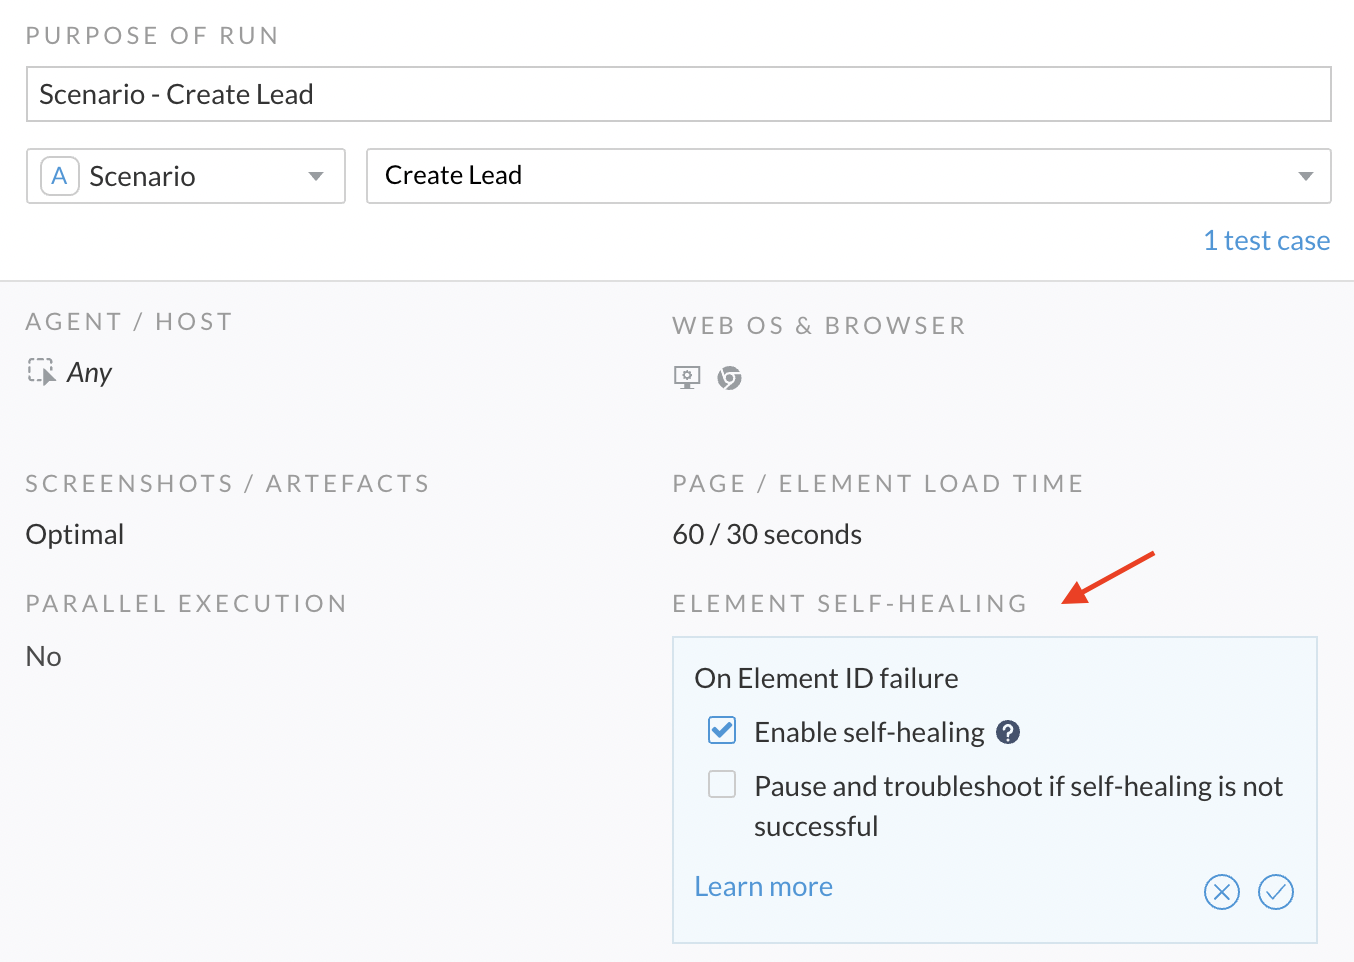Click the Any agent selection icon
This screenshot has height=962, width=1354.
coord(41,372)
